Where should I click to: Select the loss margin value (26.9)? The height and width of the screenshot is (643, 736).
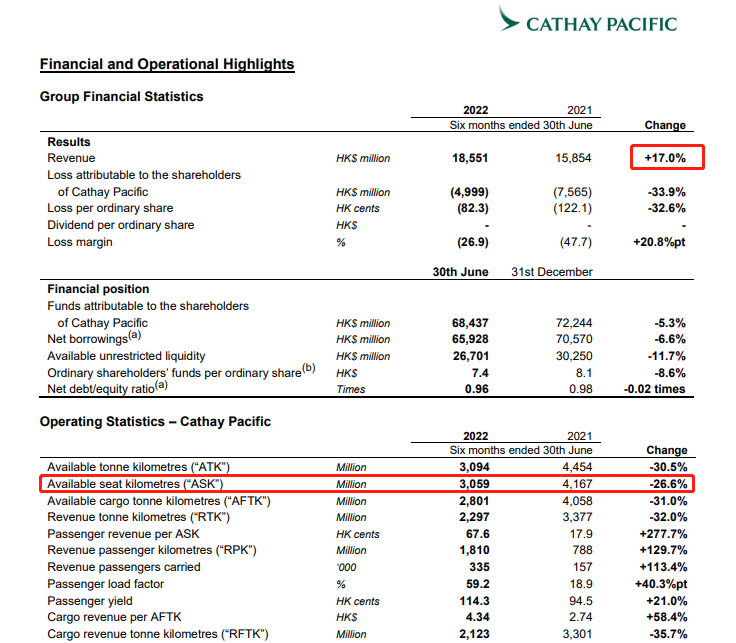(x=473, y=242)
